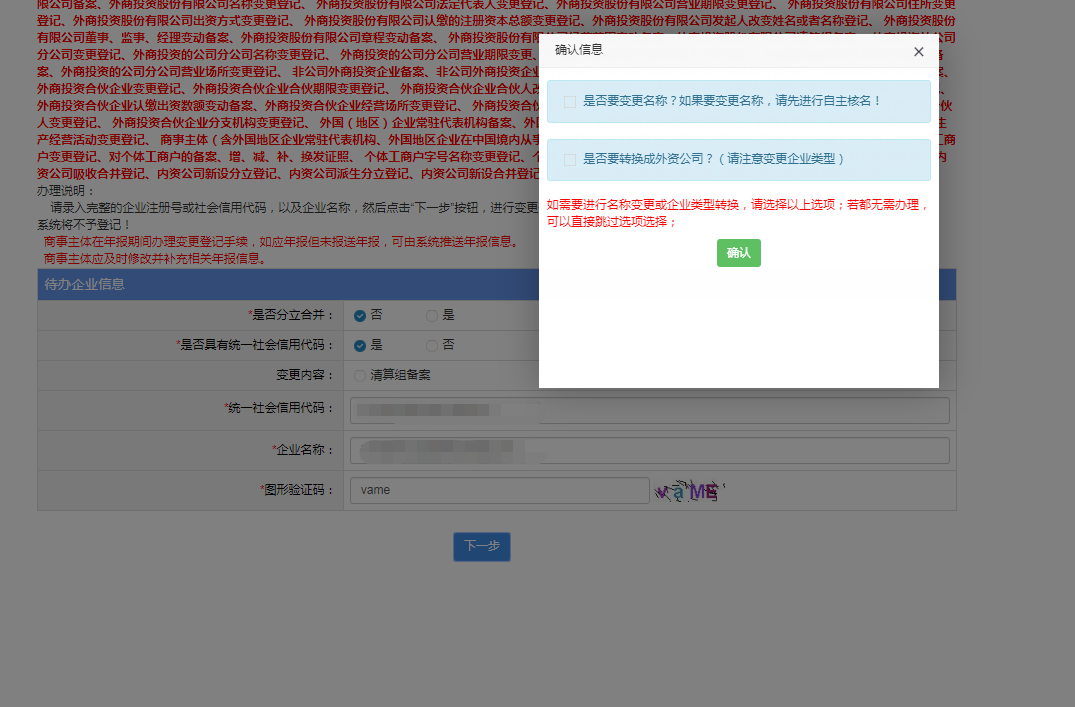
Task: Enable the "清算组备案" change content checkbox
Action: pyautogui.click(x=358, y=376)
